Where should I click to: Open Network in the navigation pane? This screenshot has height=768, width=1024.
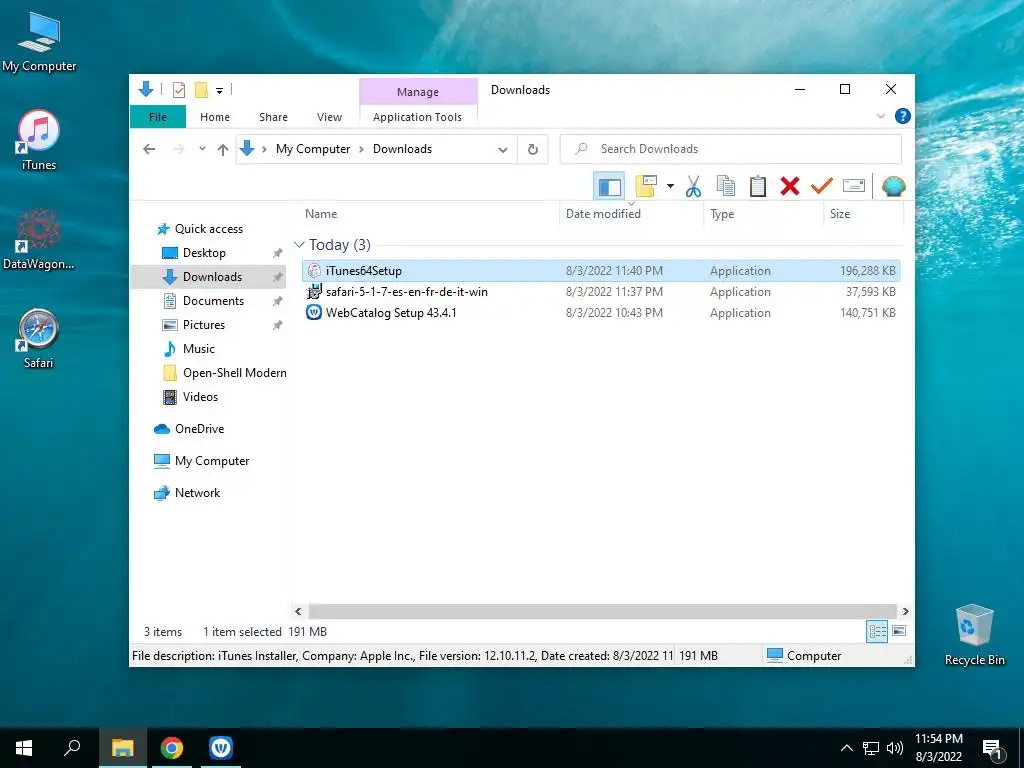pos(187,493)
